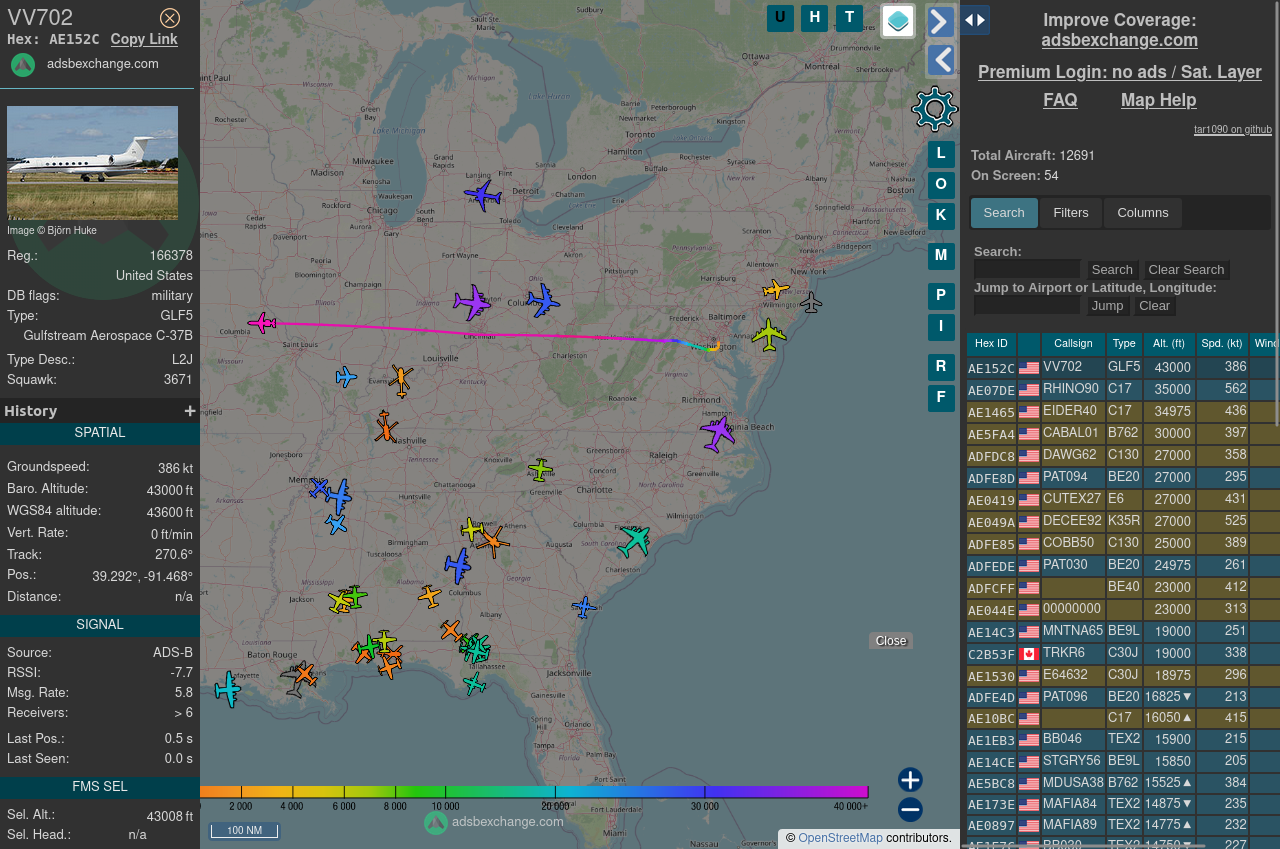This screenshot has height=849, width=1280.
Task: Click the adsbexchange.com logo in the info panel
Action: click(23, 65)
